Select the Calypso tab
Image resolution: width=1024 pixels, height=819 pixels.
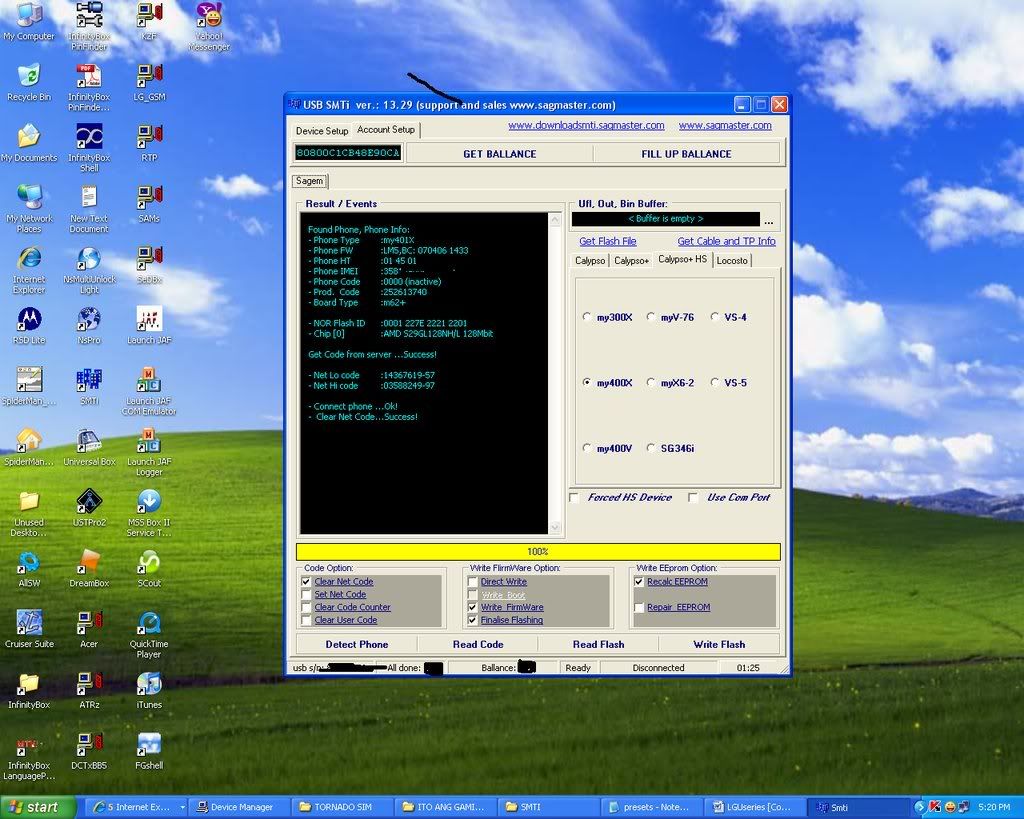click(x=590, y=261)
